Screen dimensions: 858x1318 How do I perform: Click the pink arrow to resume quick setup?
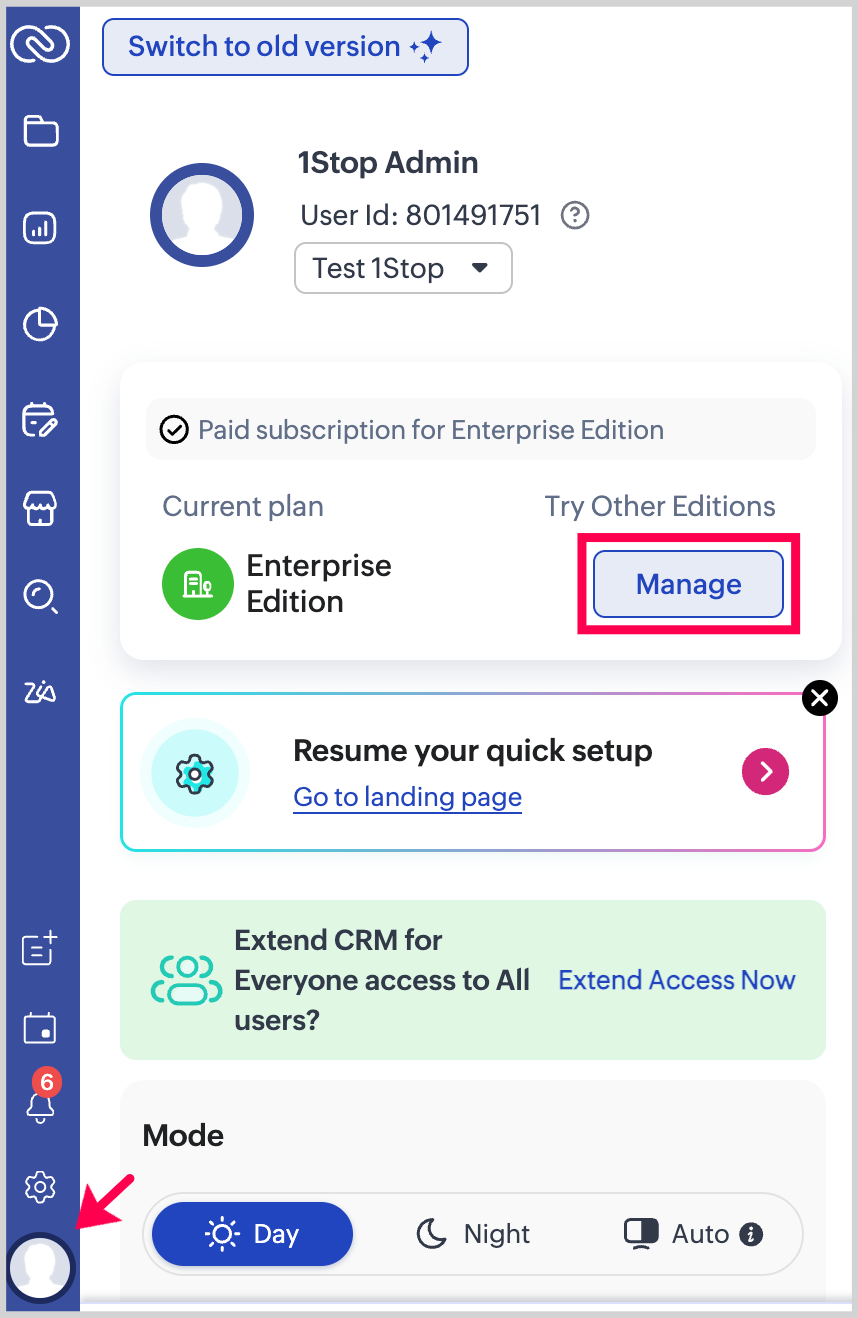[x=765, y=770]
